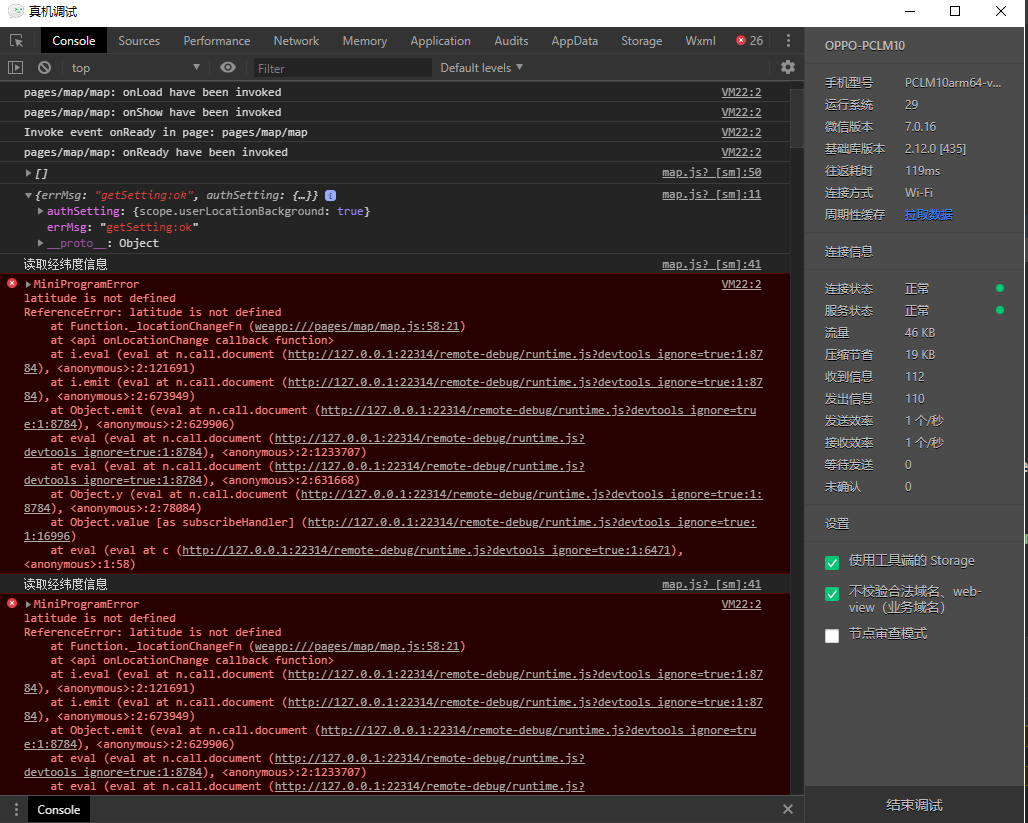Click the 119ms round-trip time value

pos(922,171)
